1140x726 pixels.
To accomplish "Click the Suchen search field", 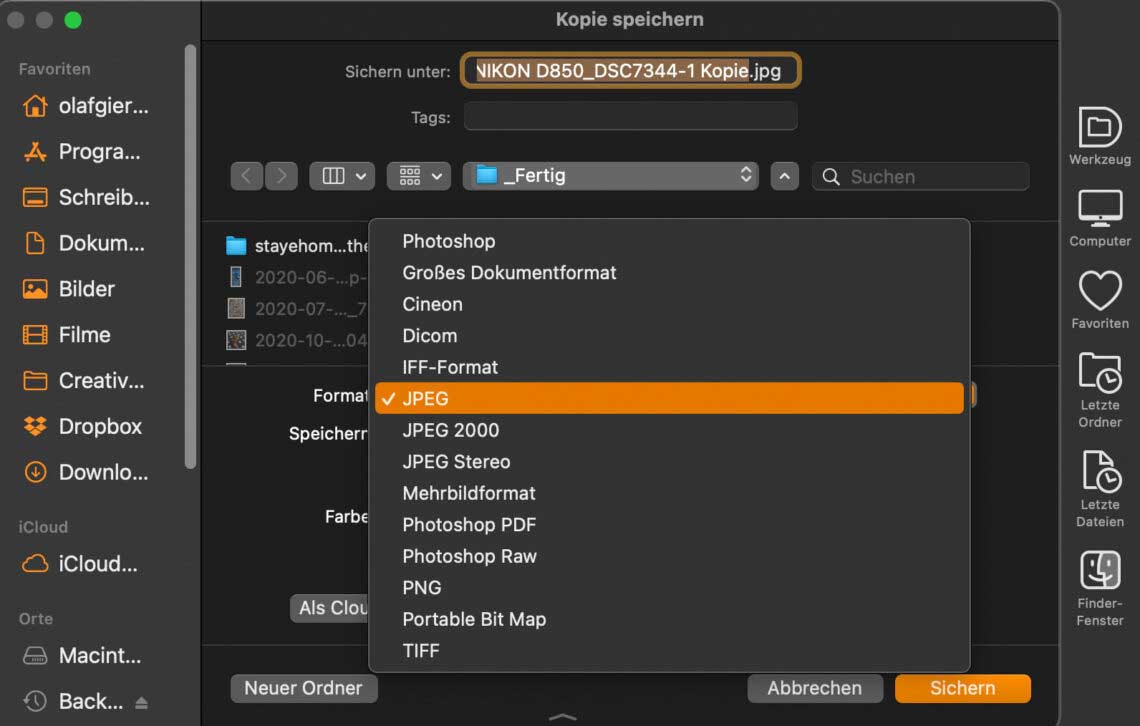I will [920, 177].
